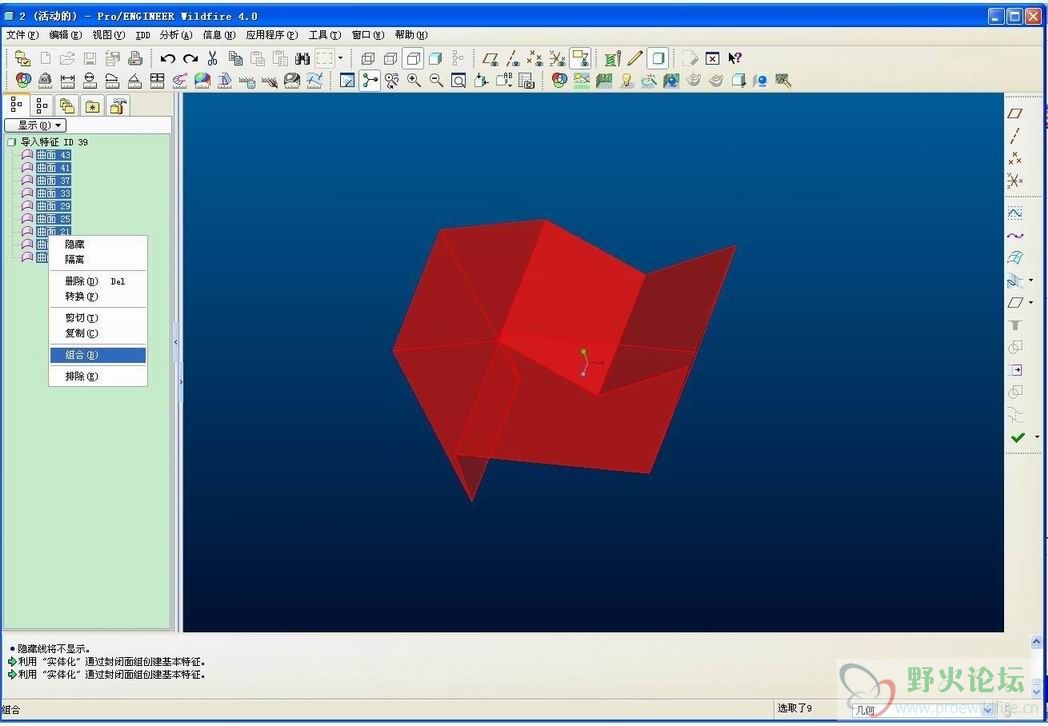Choose 复制 in context menu

pos(98,333)
